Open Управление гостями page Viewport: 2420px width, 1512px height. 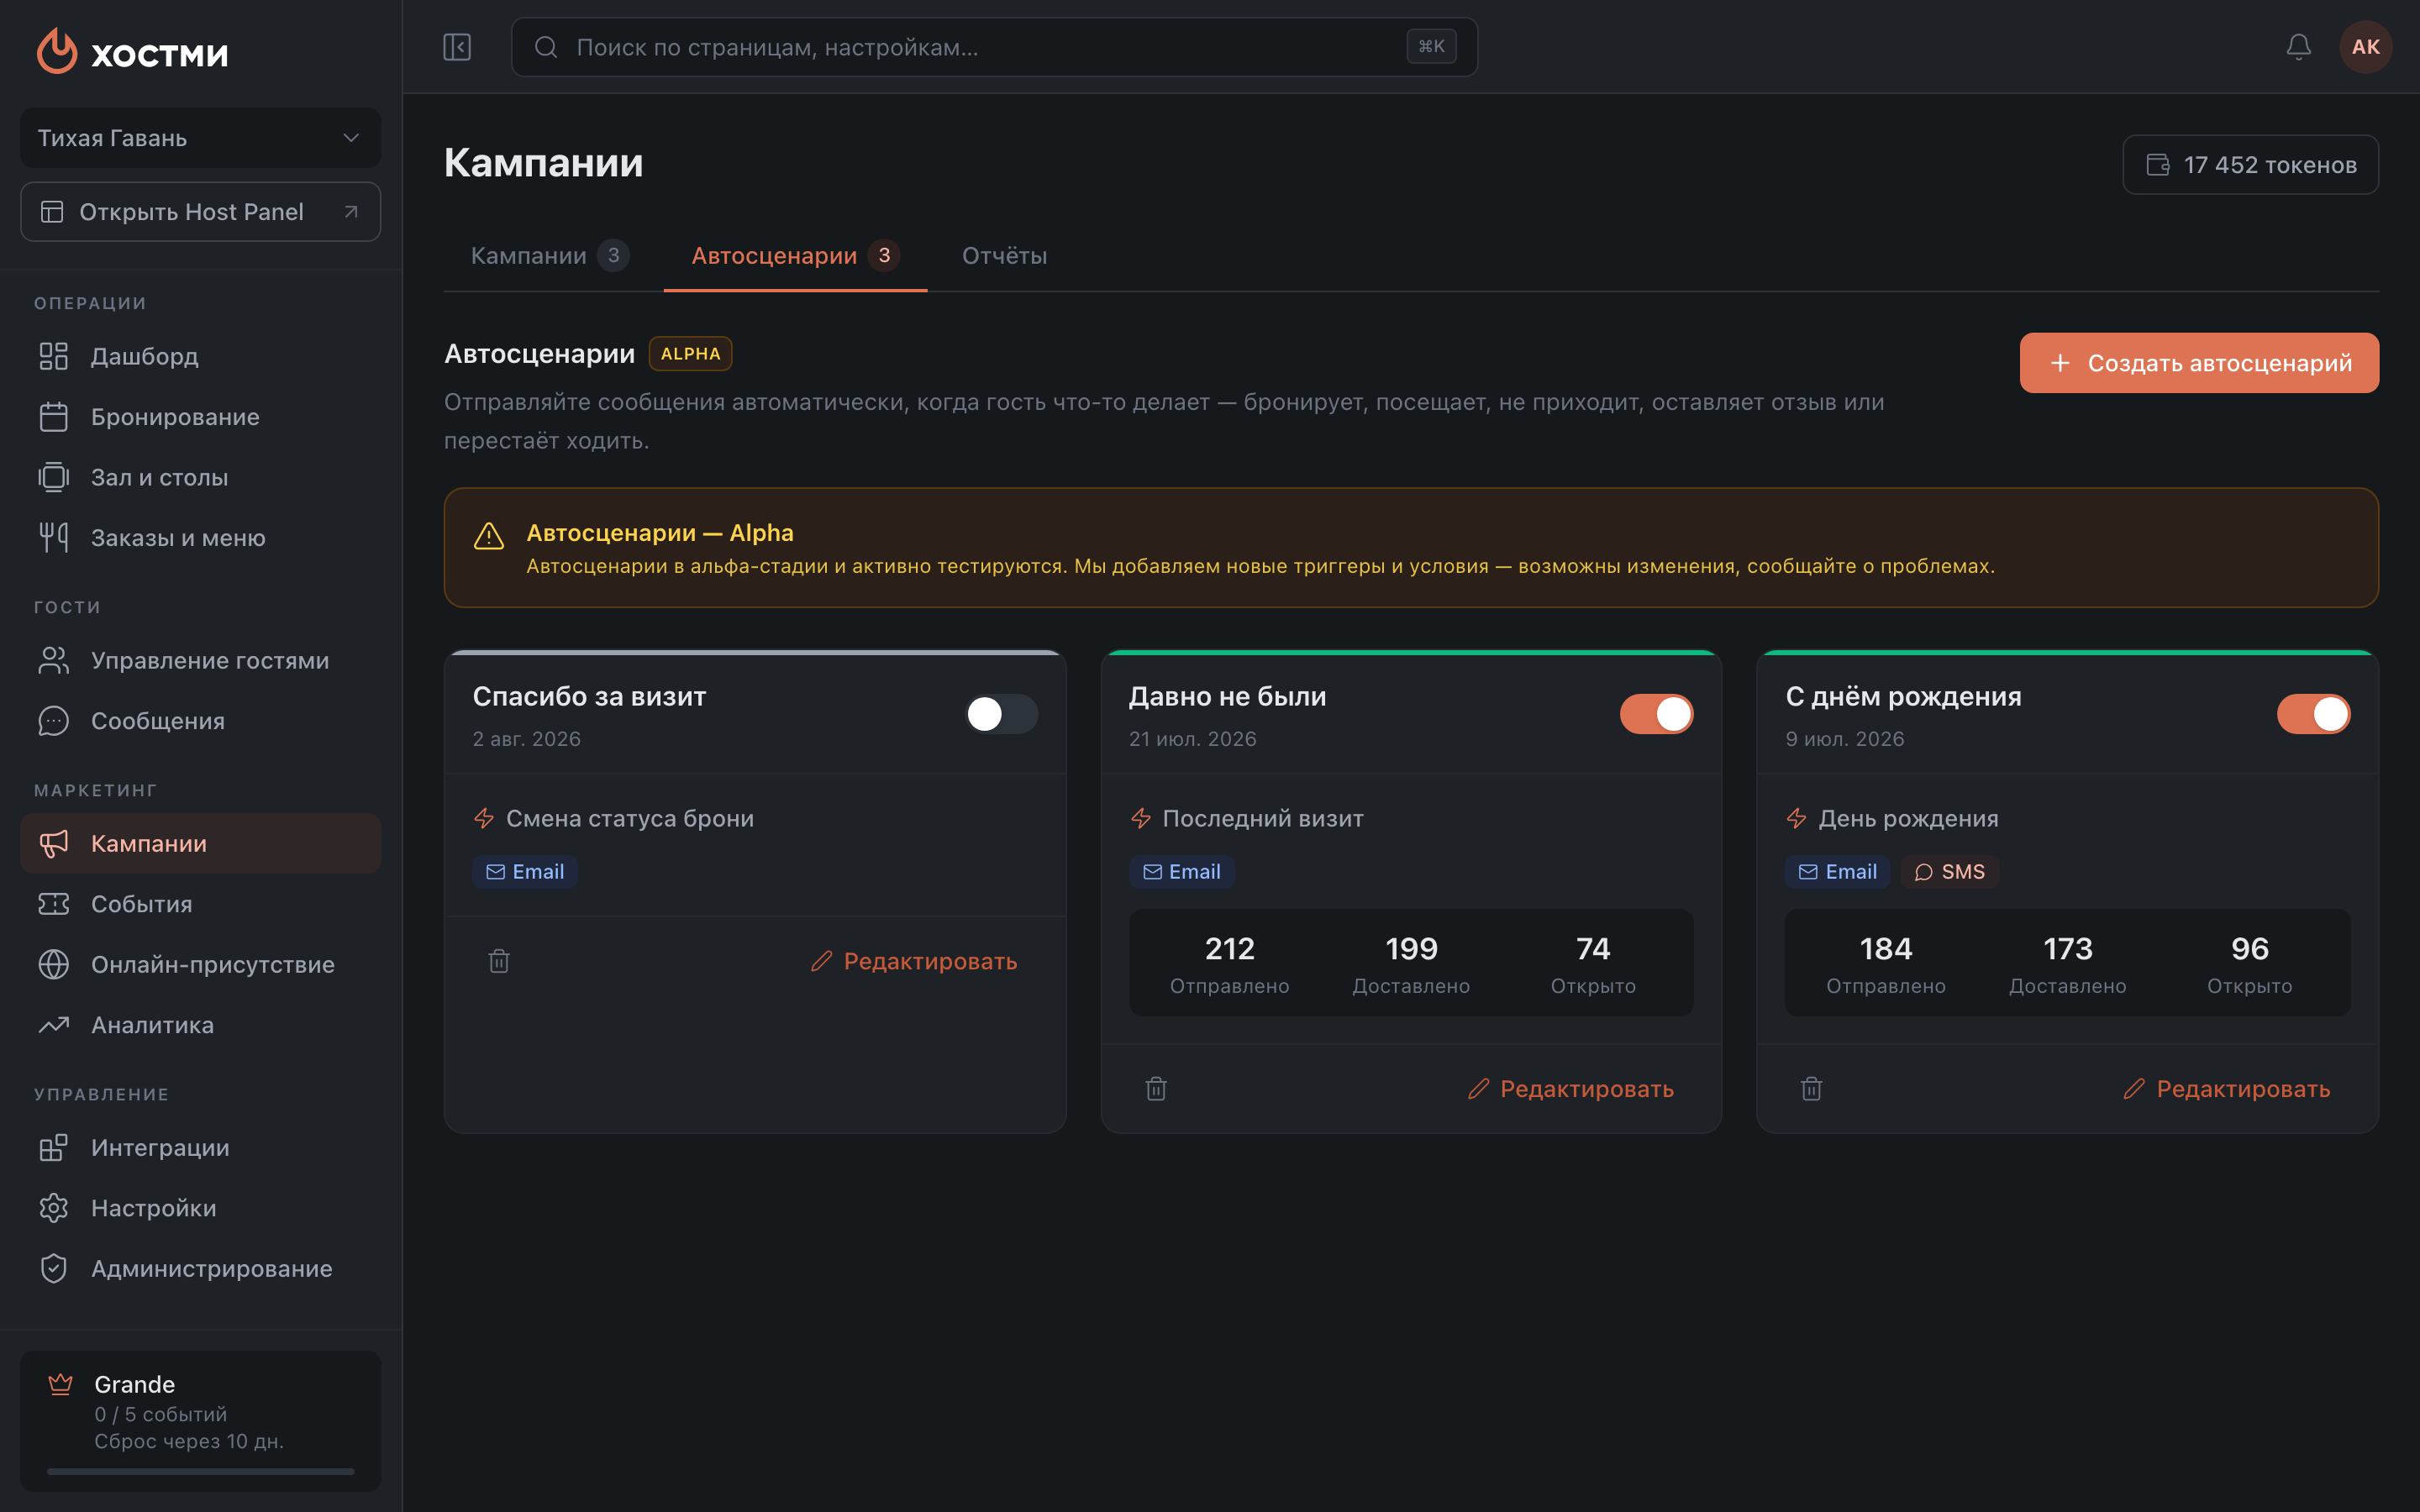click(x=200, y=660)
